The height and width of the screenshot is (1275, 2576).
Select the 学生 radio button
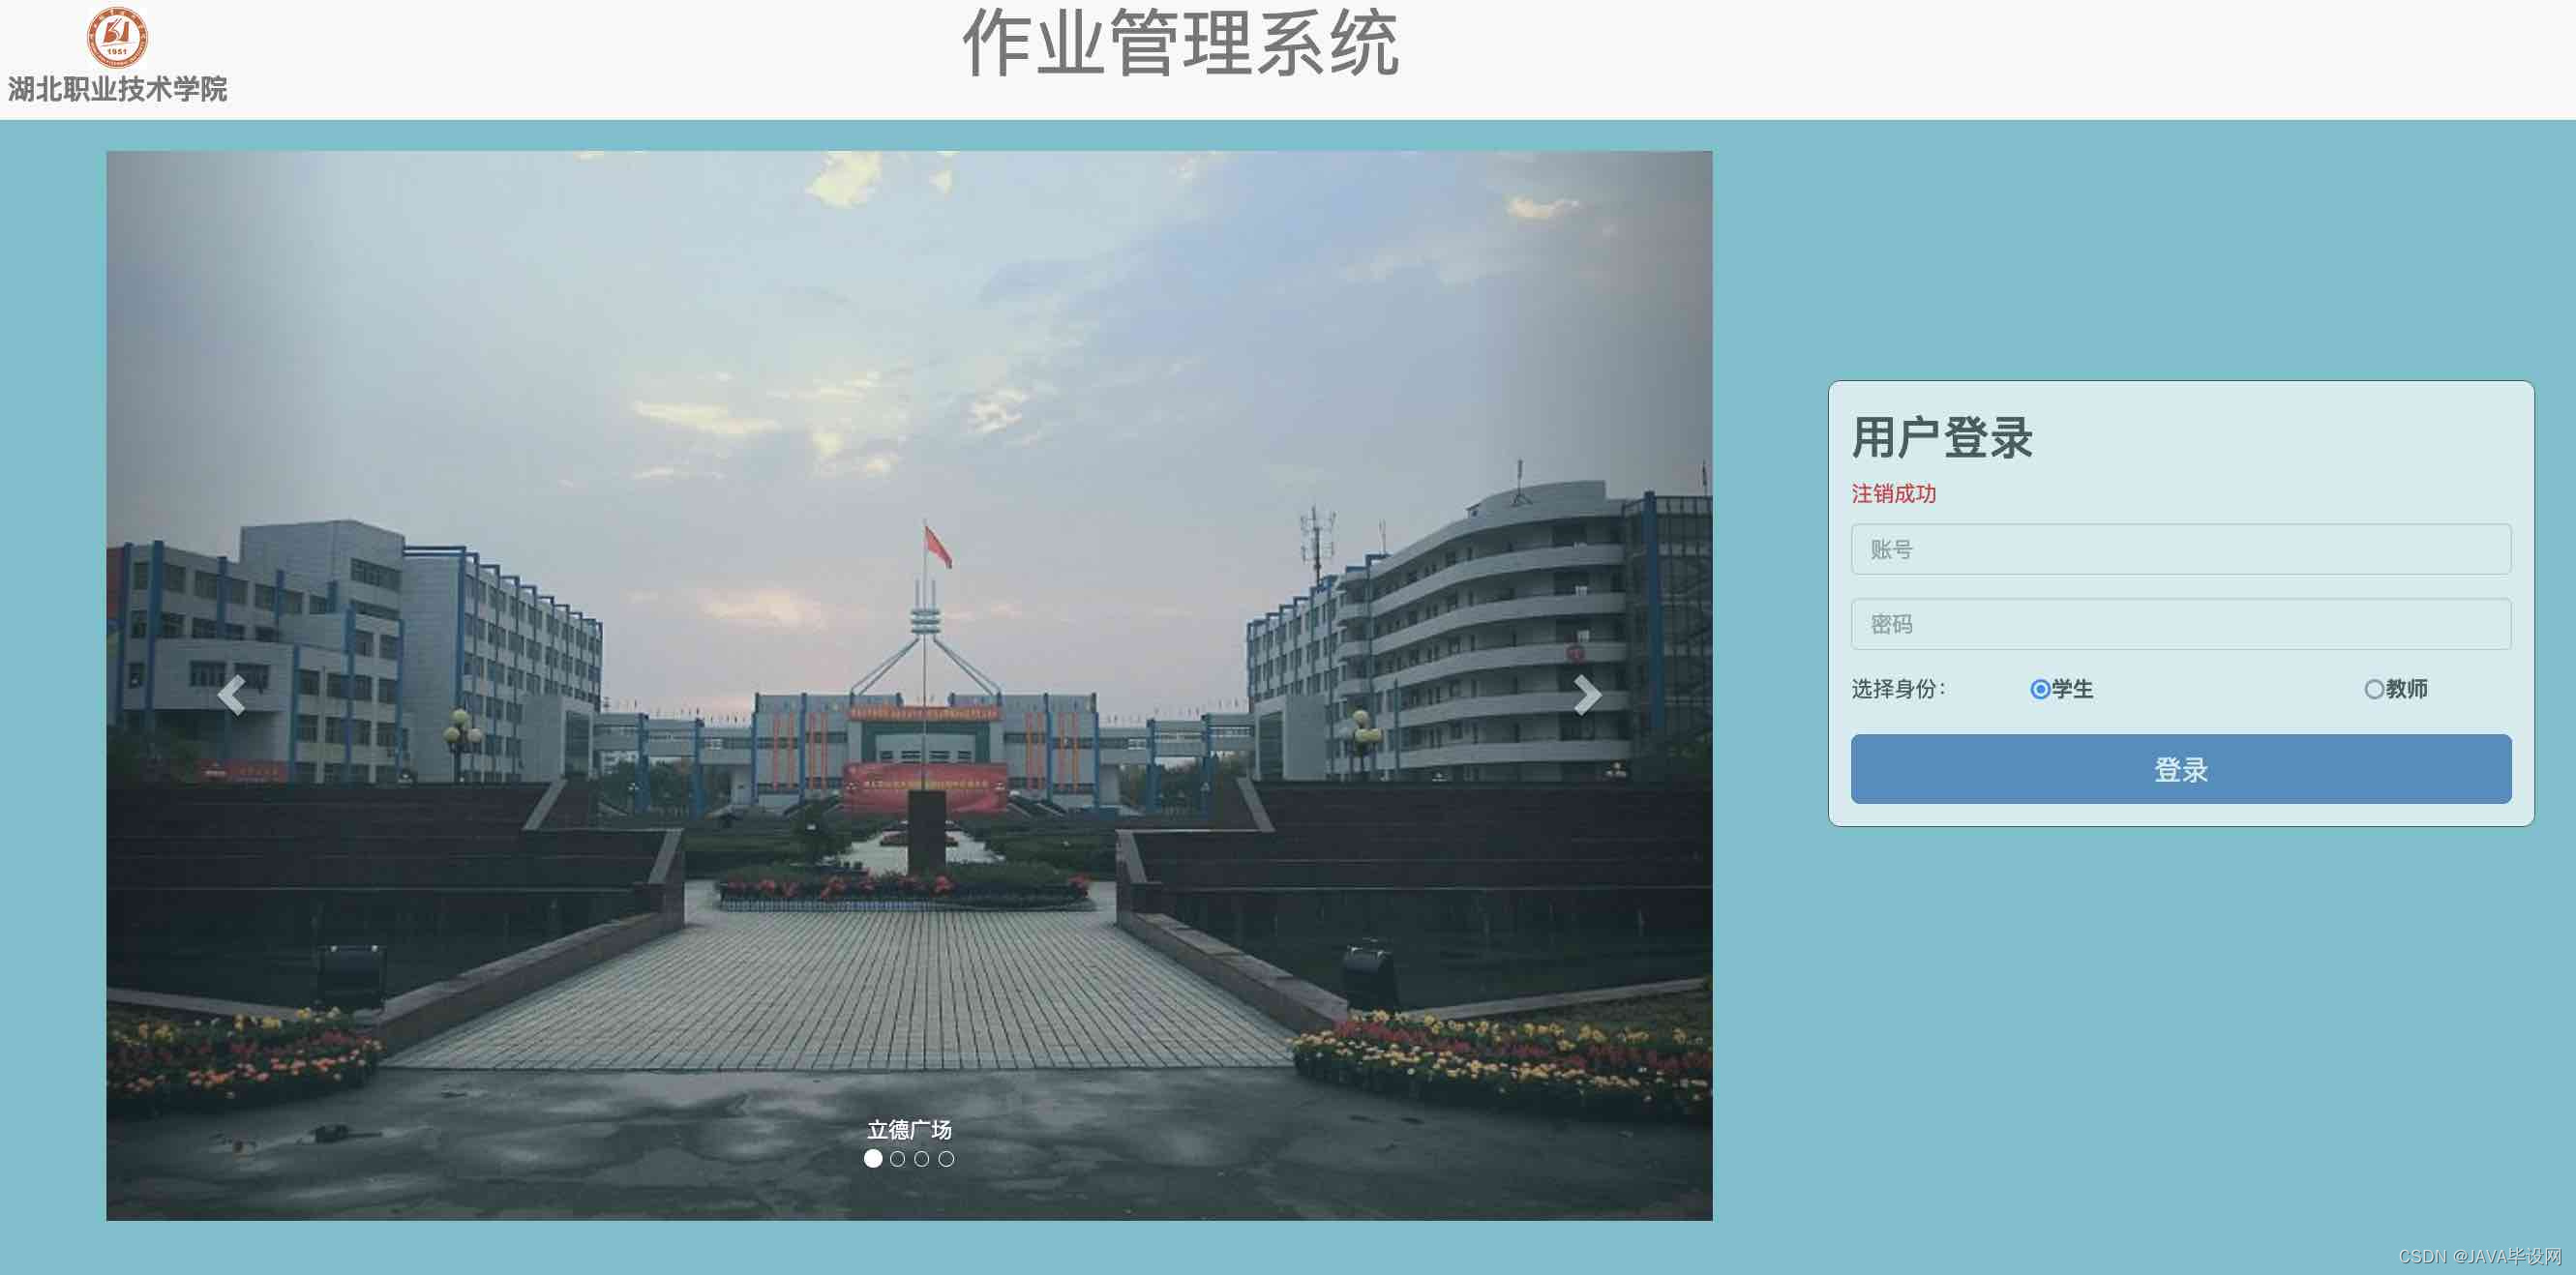[2040, 689]
